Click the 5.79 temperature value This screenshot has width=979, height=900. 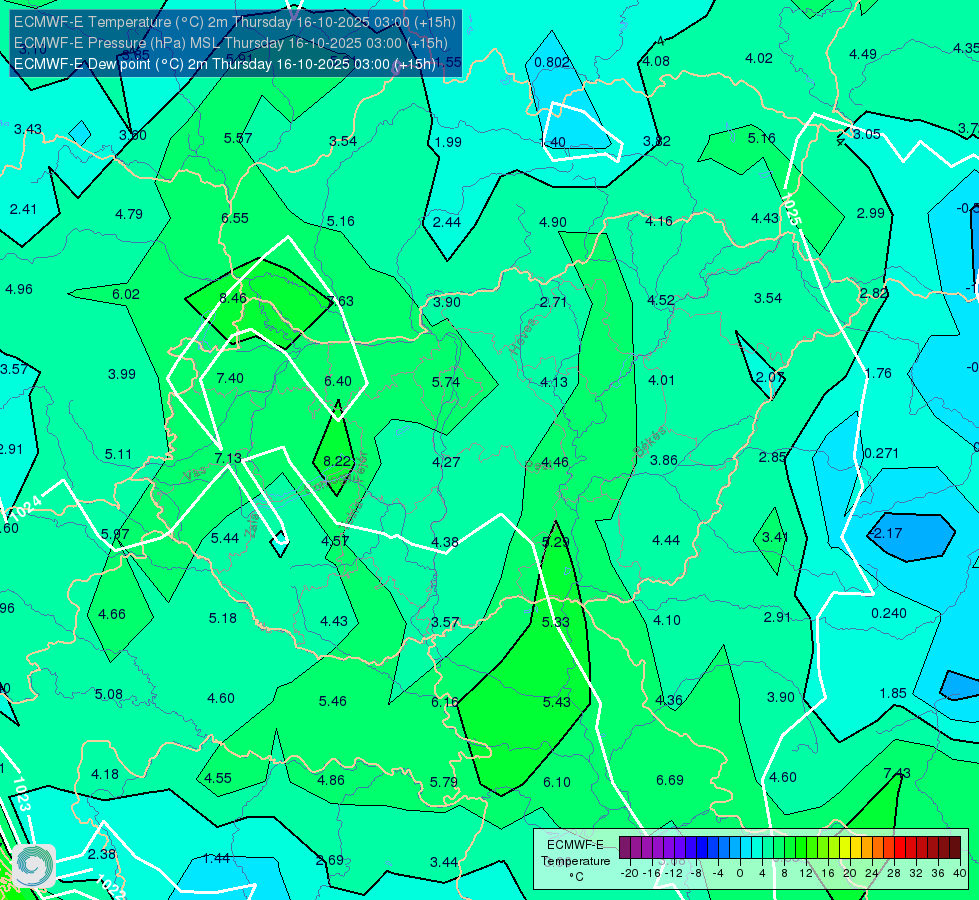coord(443,782)
